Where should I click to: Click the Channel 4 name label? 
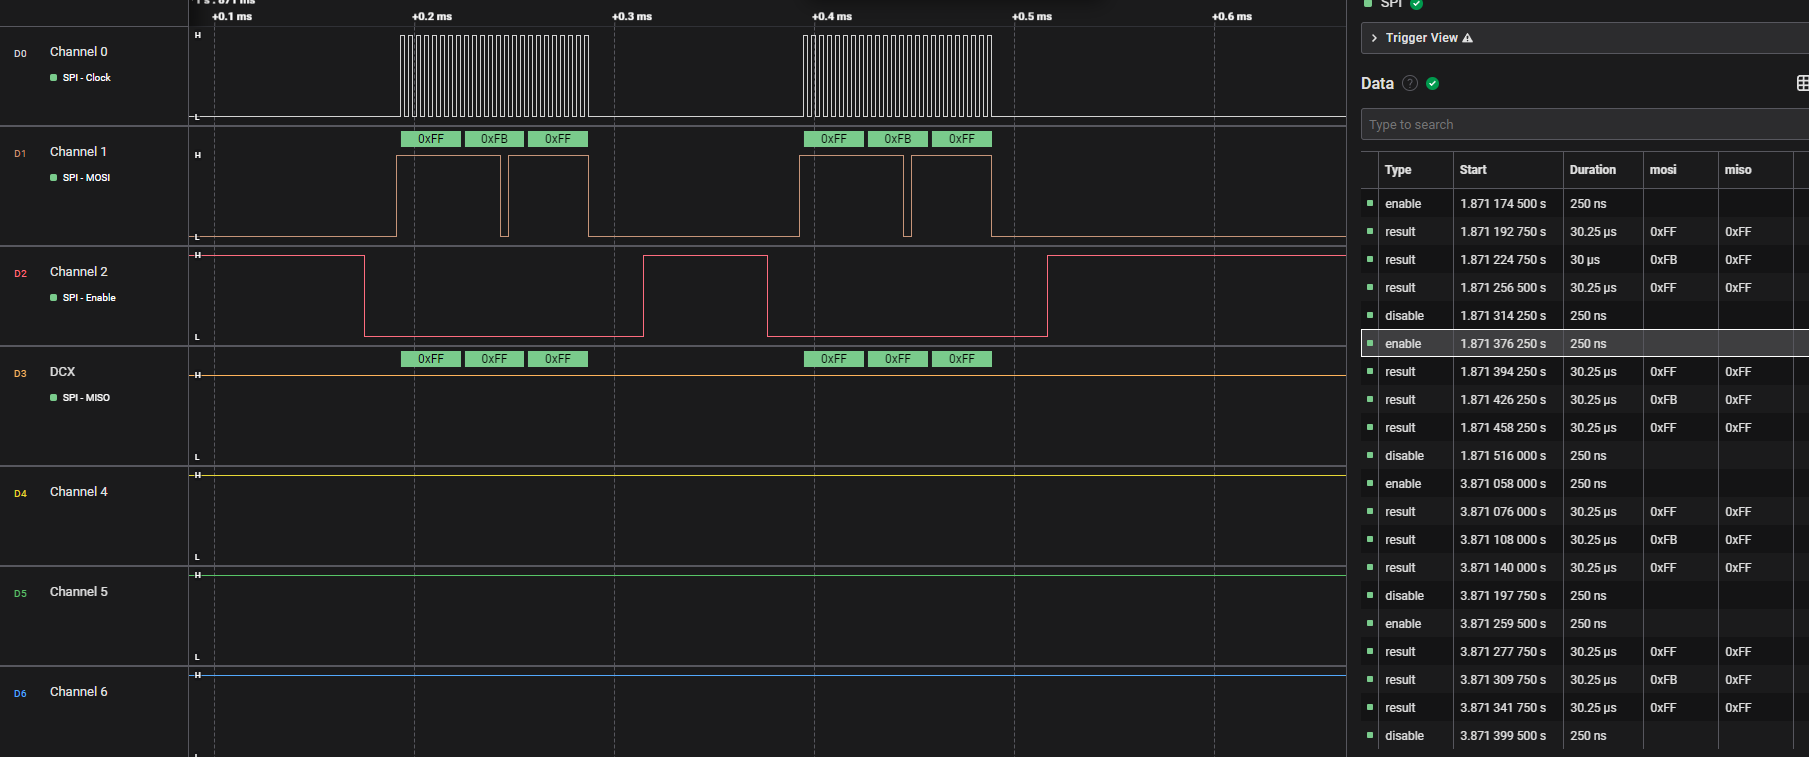point(79,492)
